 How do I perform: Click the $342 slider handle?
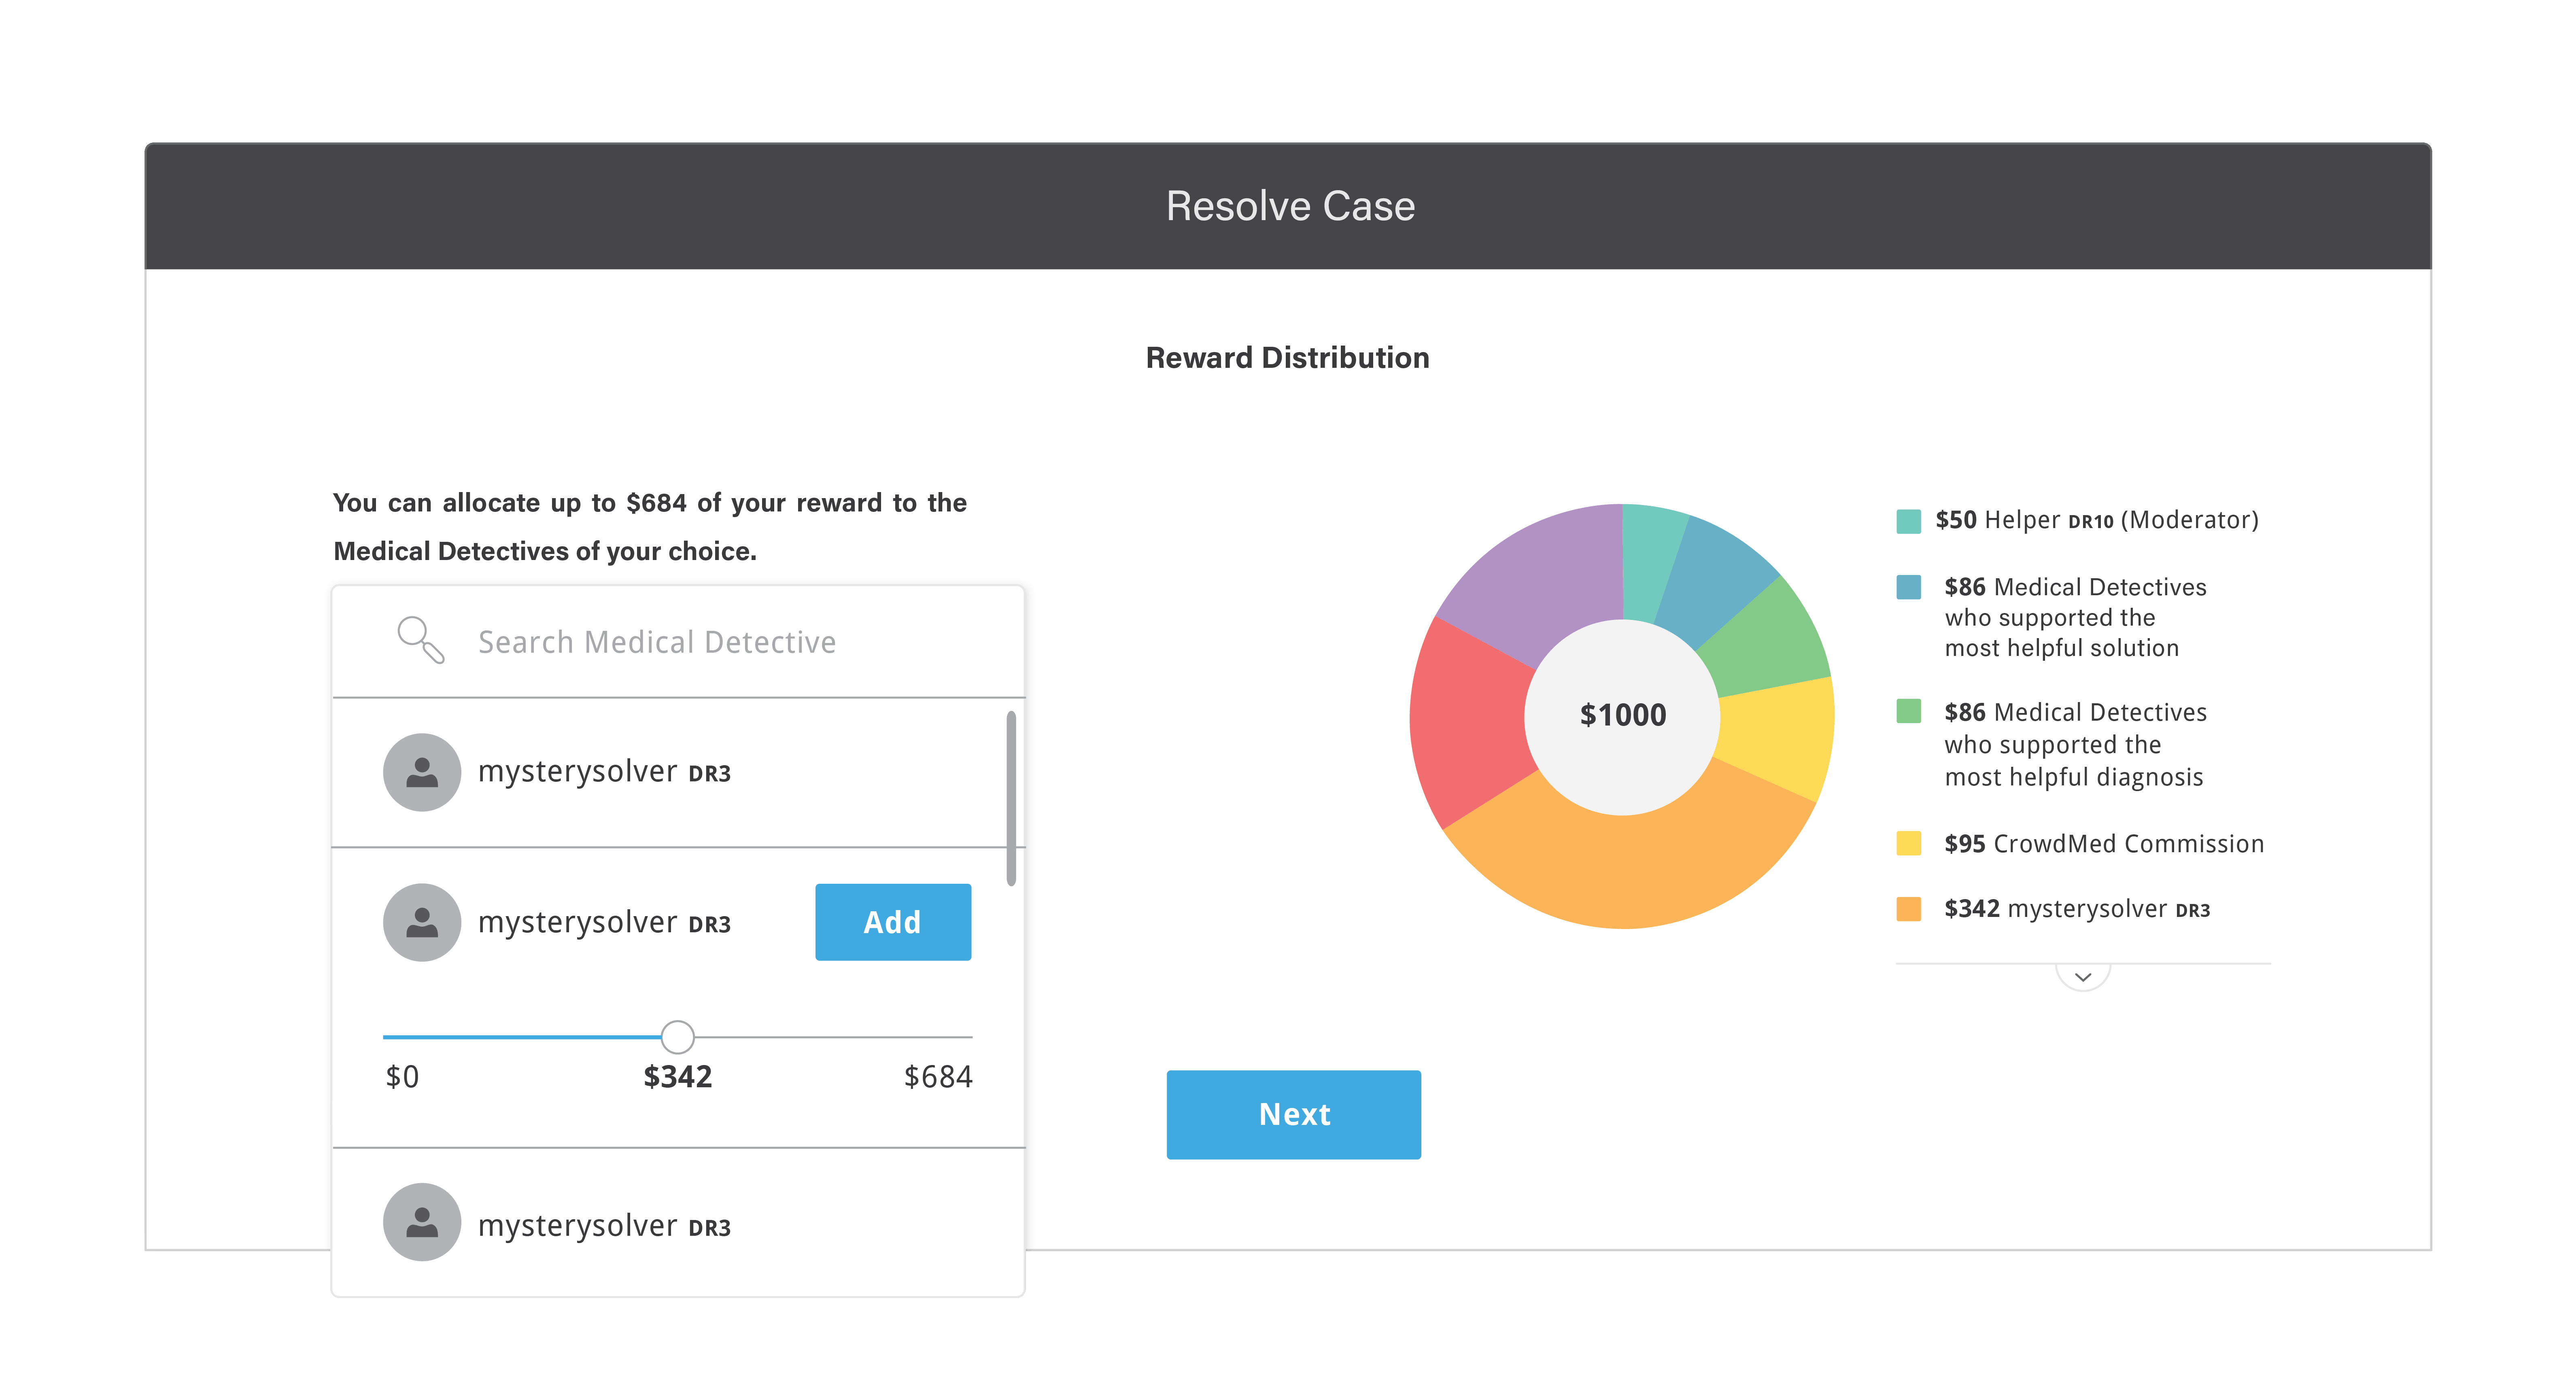[x=678, y=1037]
